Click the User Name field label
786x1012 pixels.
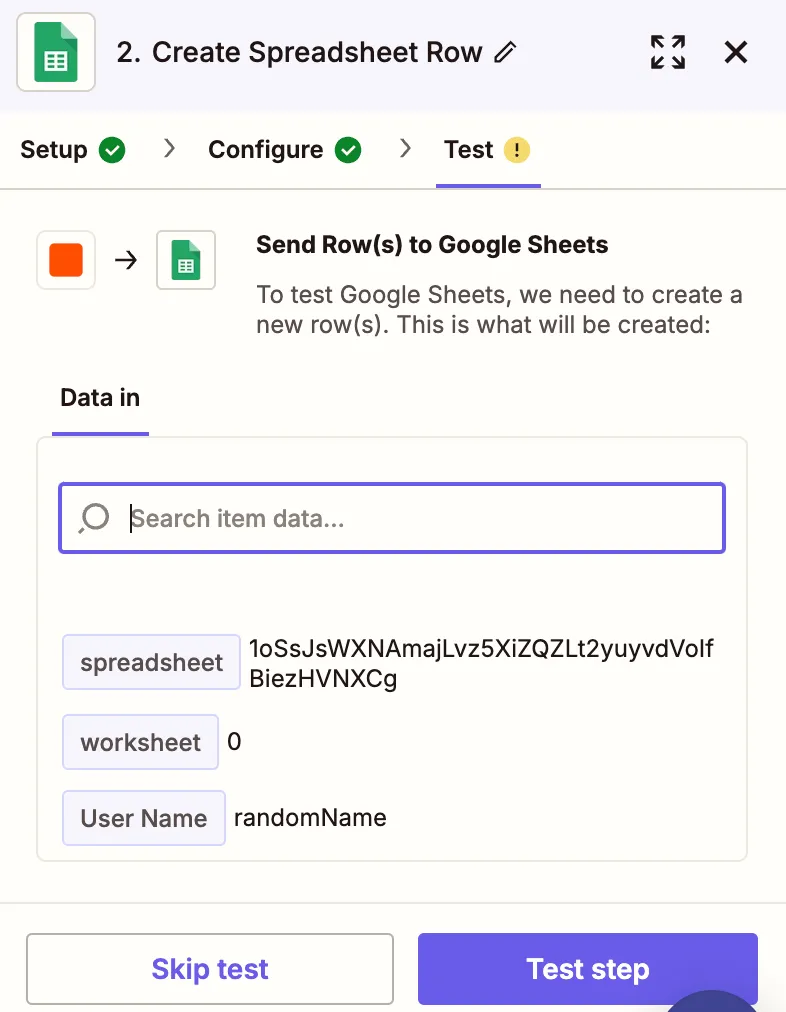[x=144, y=818]
